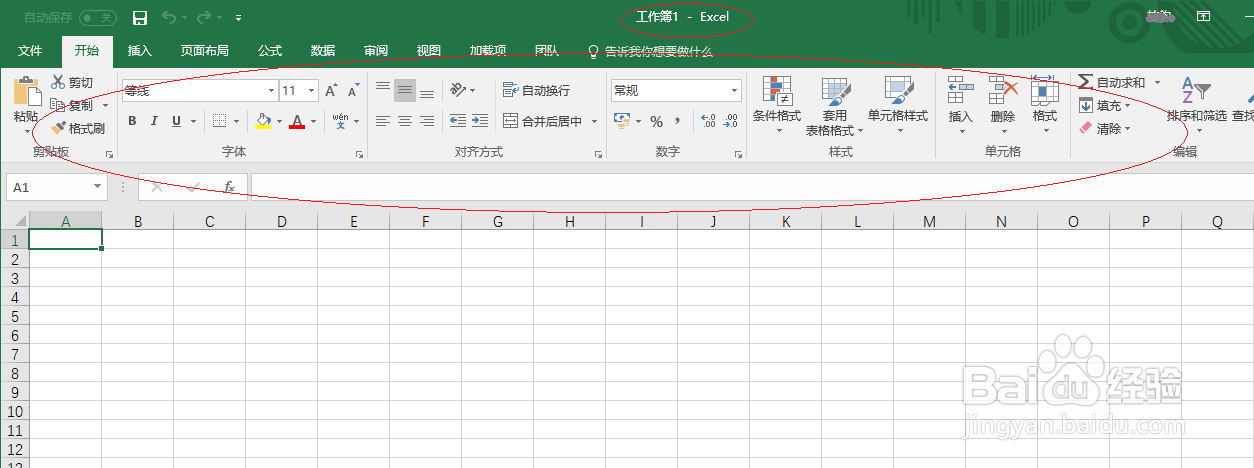Click Cut (剪切) scissors icon
This screenshot has height=468, width=1254.
[58, 82]
